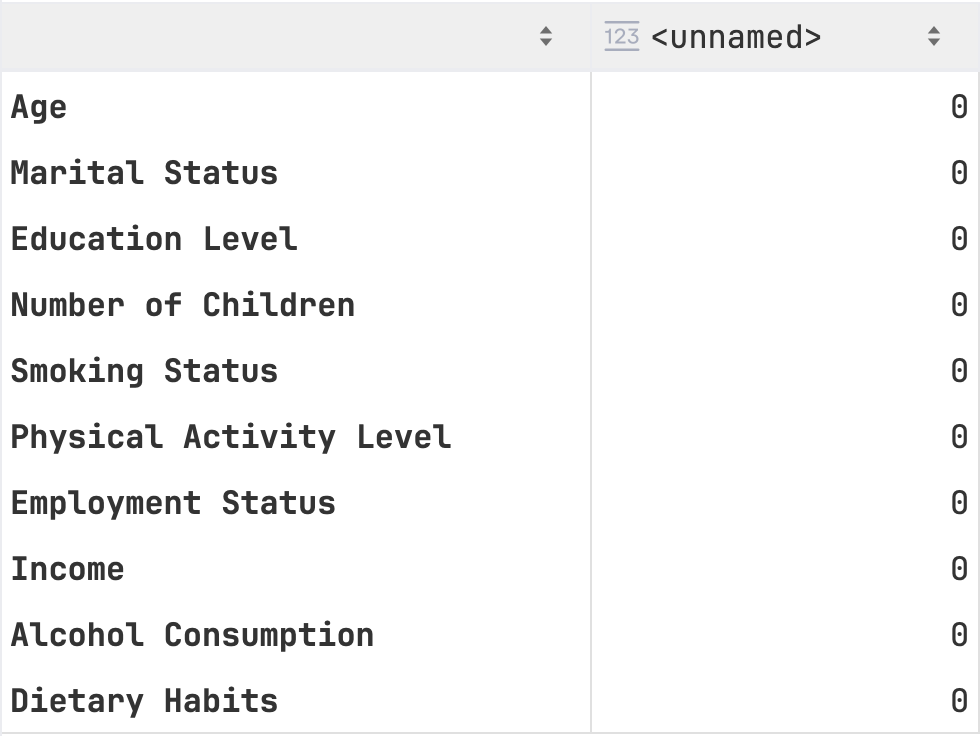Click the Education Level row label
Screen dimensions: 980x736
click(x=154, y=239)
